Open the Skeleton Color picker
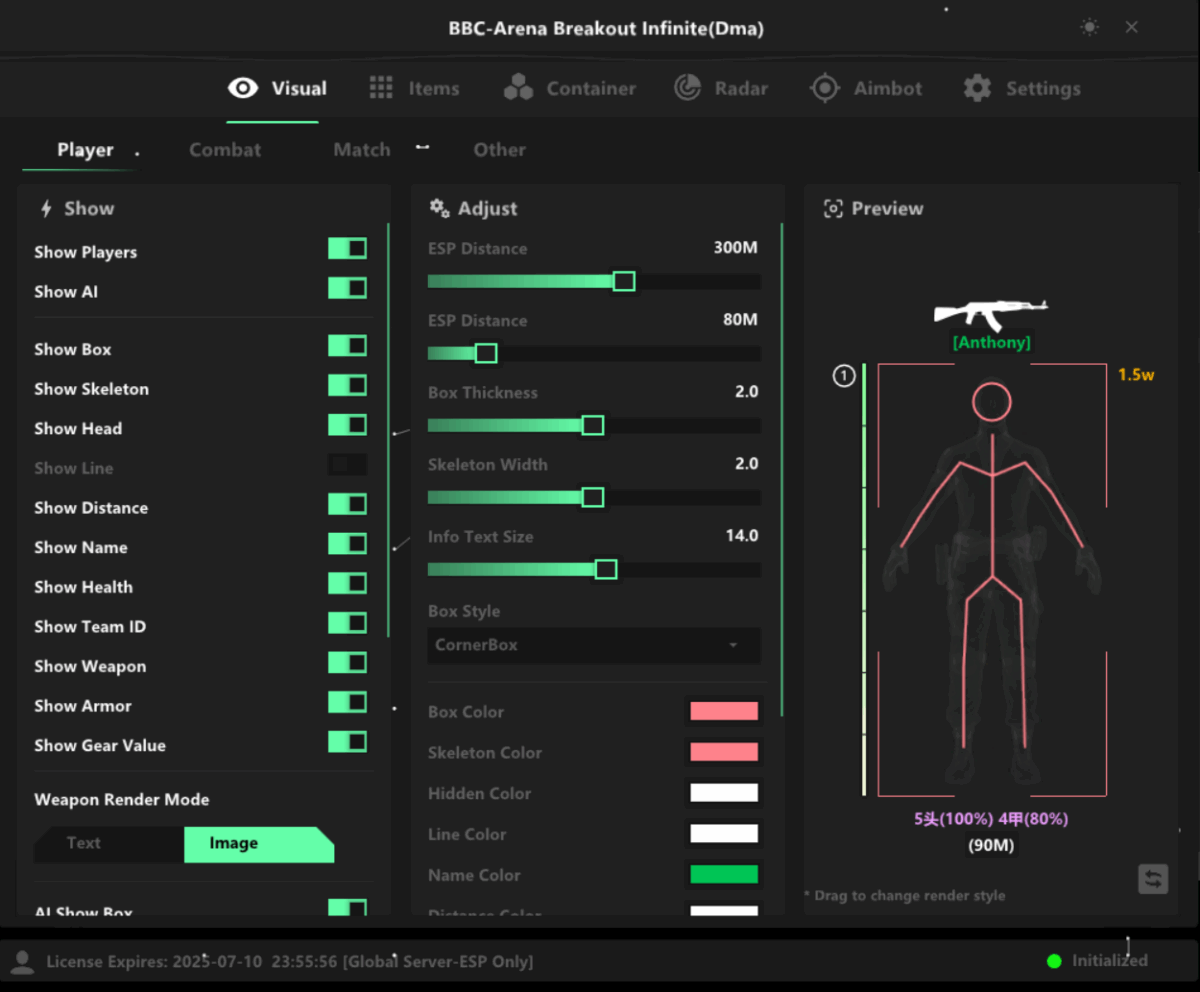Image resolution: width=1200 pixels, height=992 pixels. point(723,752)
